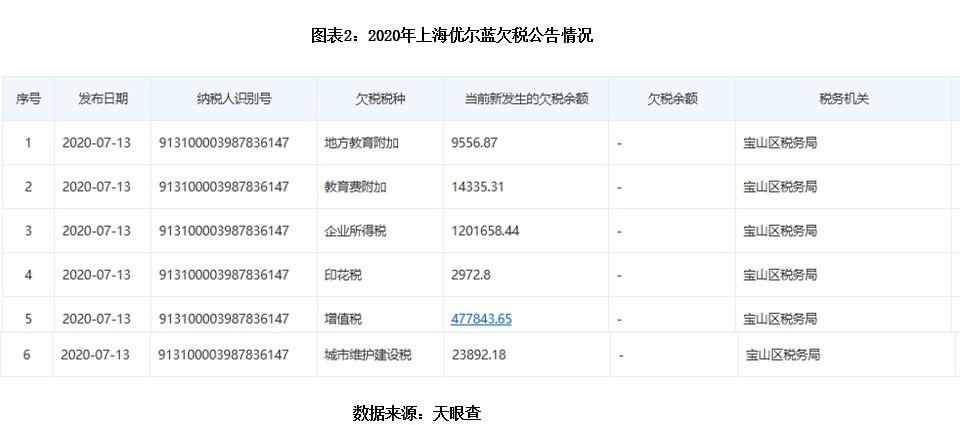This screenshot has height=425, width=960.
Task: Select the 企业所得税 tax type cell
Action: point(355,231)
